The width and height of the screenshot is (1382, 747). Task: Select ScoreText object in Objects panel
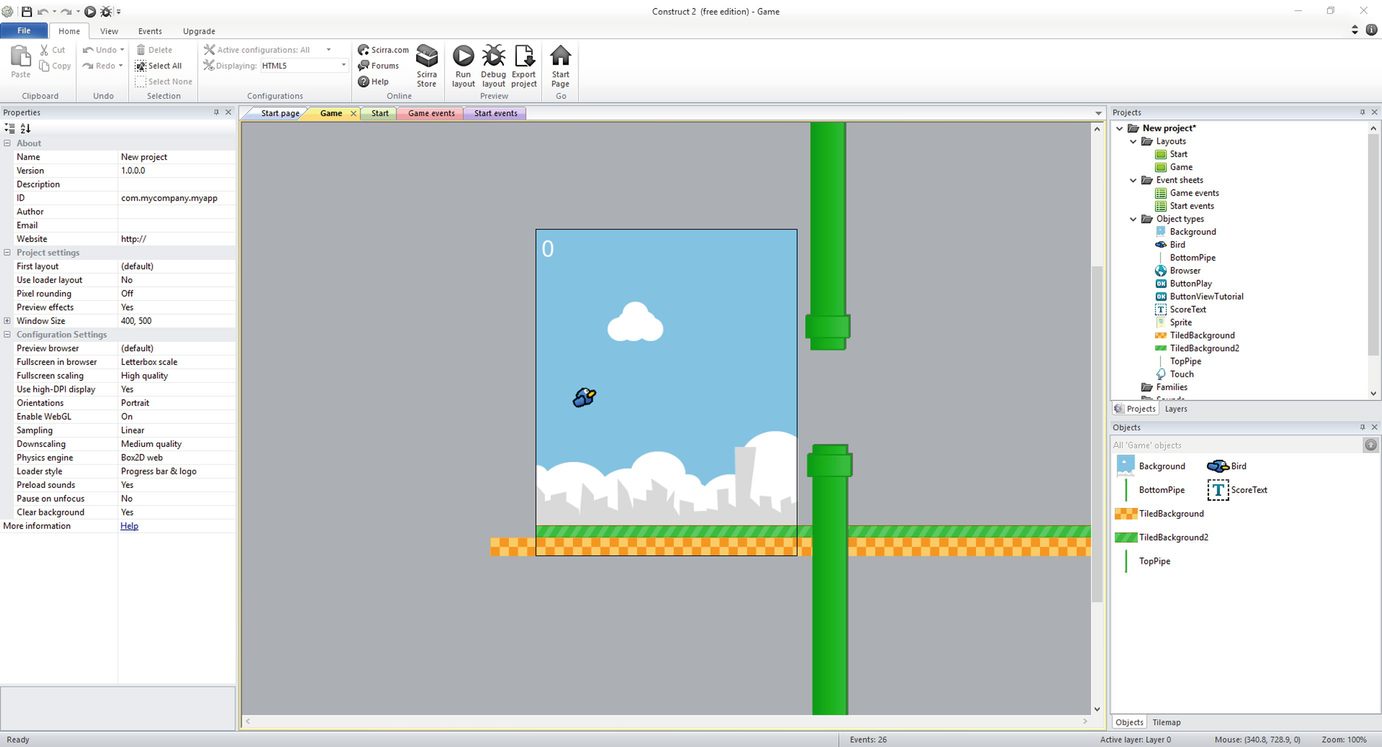(1238, 490)
